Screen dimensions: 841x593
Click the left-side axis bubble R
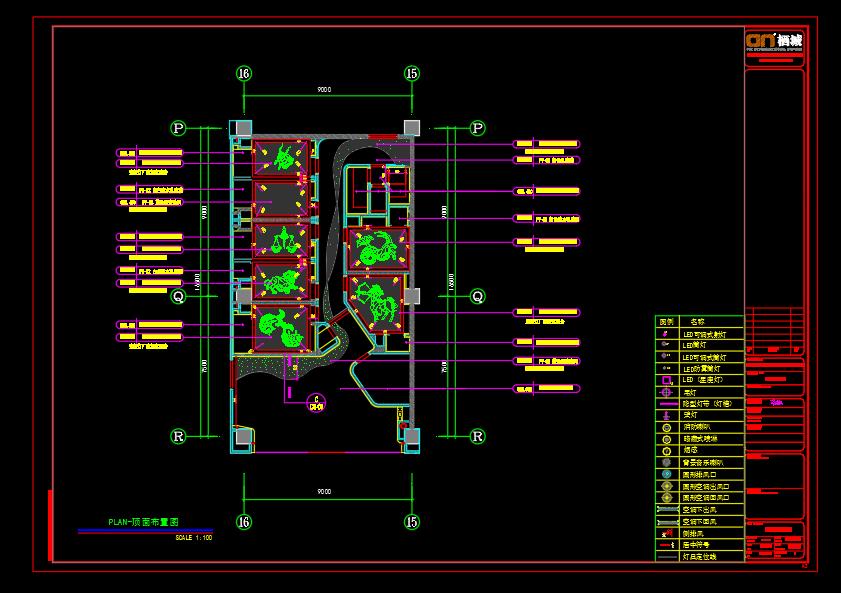[x=178, y=436]
